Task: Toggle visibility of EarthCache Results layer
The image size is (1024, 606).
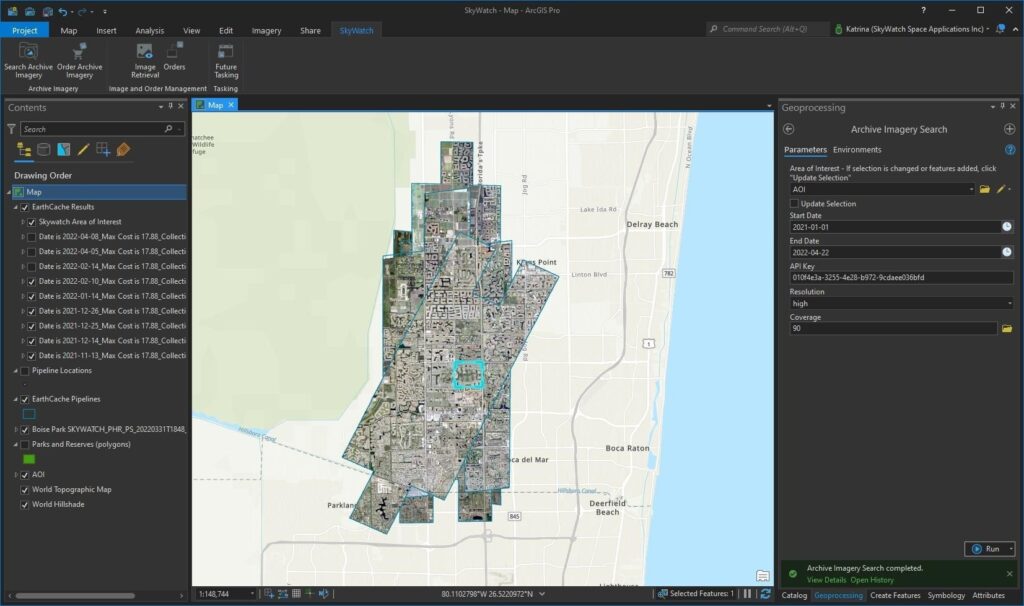Action: click(x=24, y=206)
